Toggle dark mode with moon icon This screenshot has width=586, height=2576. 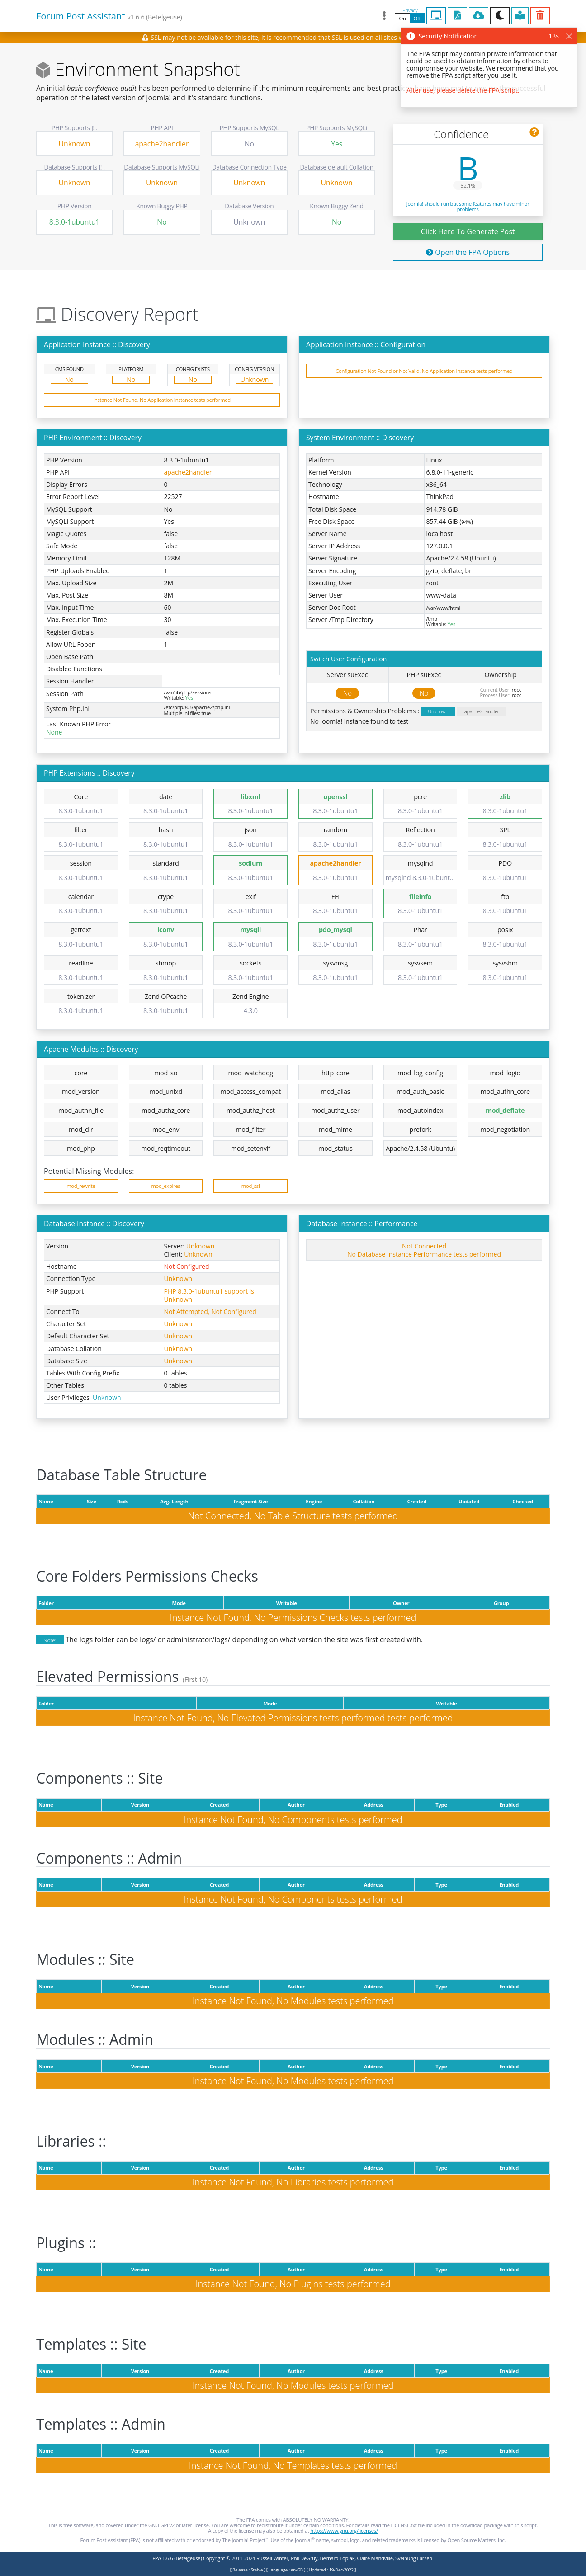click(x=499, y=16)
